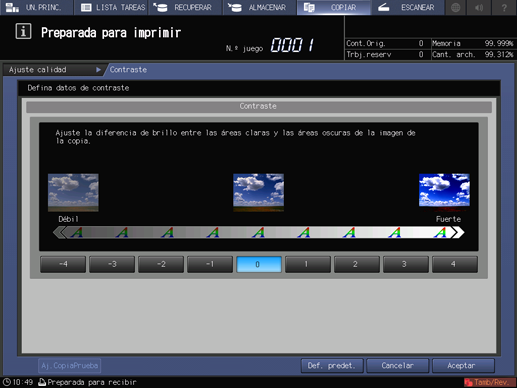Confirm with the Aceptar button
This screenshot has width=517, height=388.
click(463, 366)
